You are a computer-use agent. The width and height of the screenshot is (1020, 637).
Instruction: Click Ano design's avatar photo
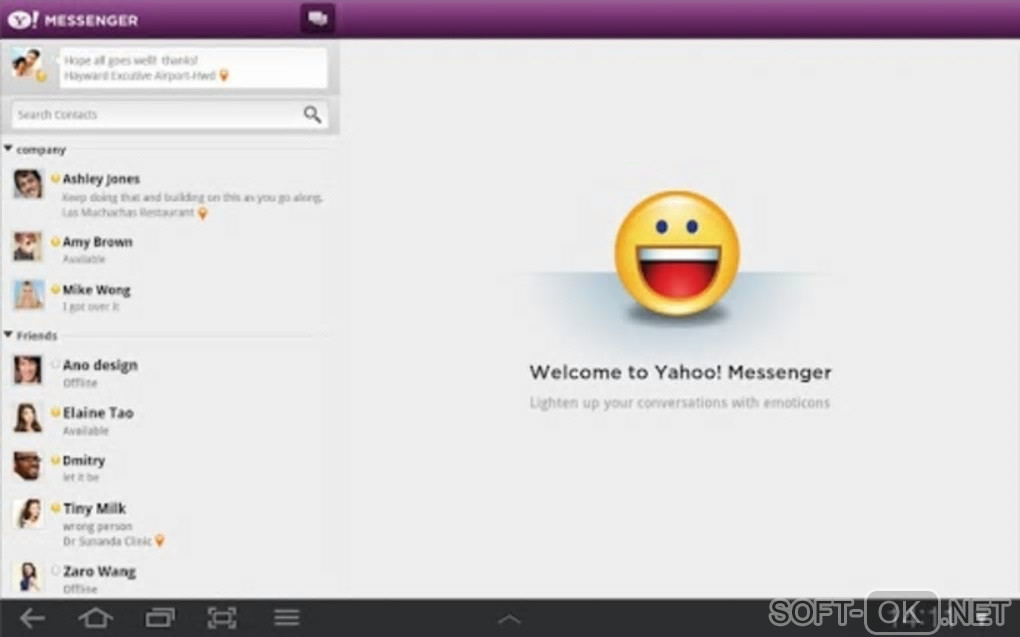28,370
